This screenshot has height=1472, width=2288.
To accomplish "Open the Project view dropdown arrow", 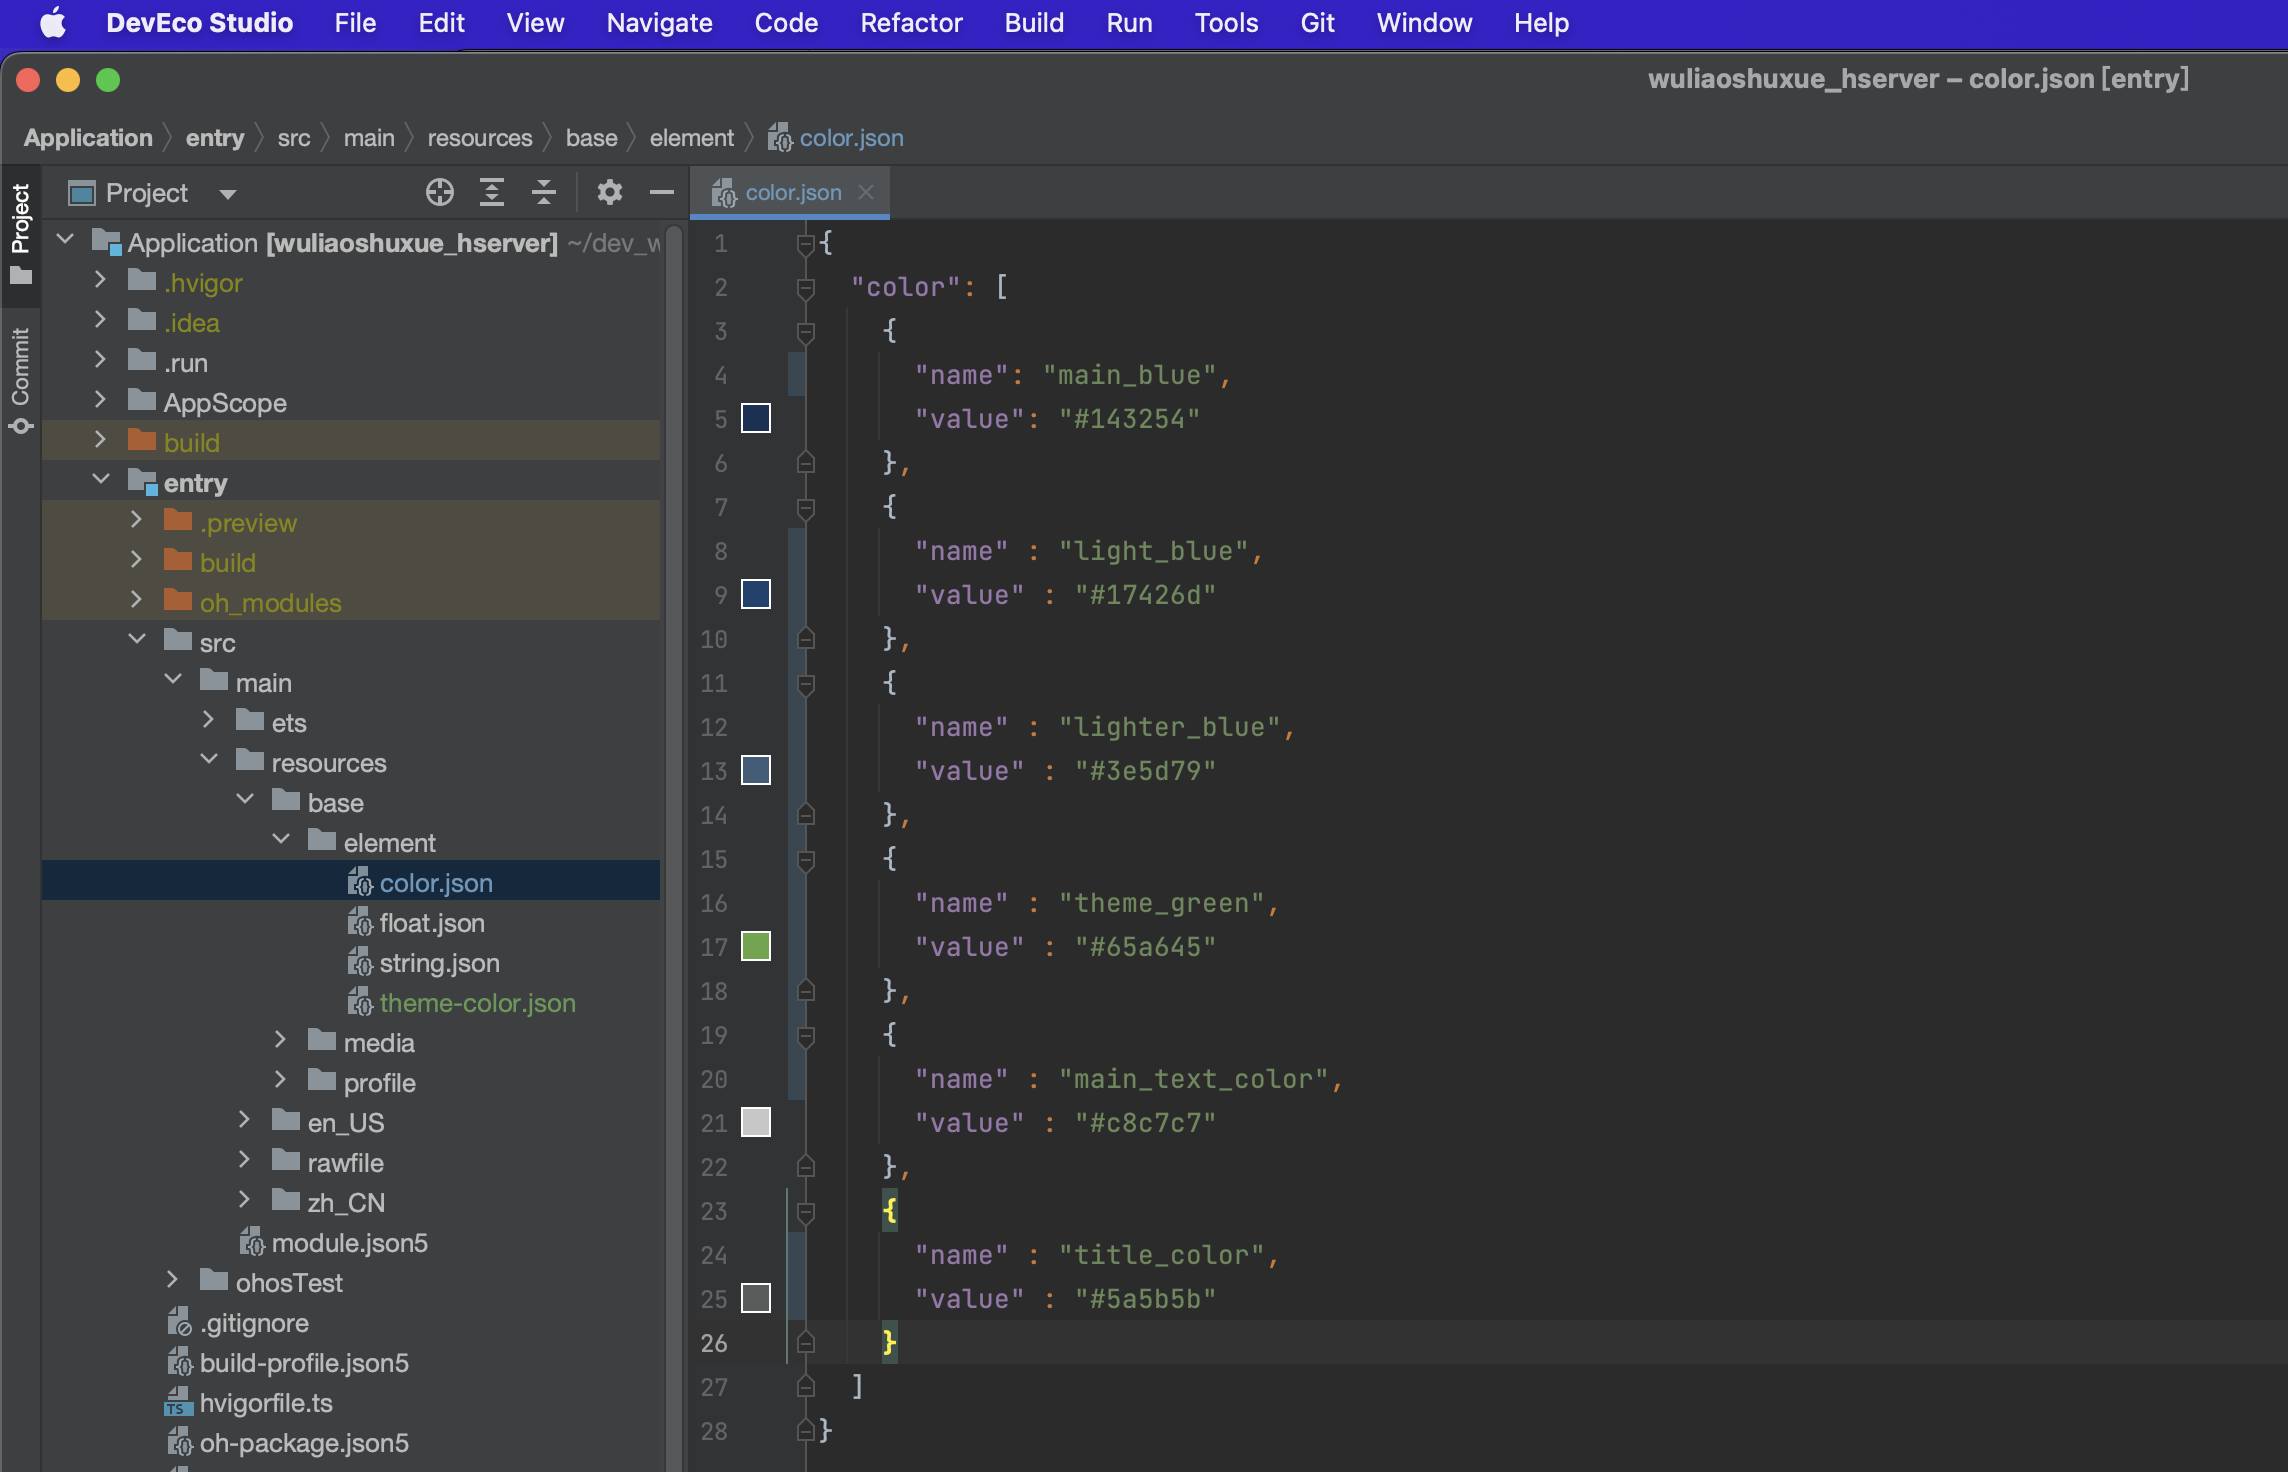I will (x=228, y=194).
